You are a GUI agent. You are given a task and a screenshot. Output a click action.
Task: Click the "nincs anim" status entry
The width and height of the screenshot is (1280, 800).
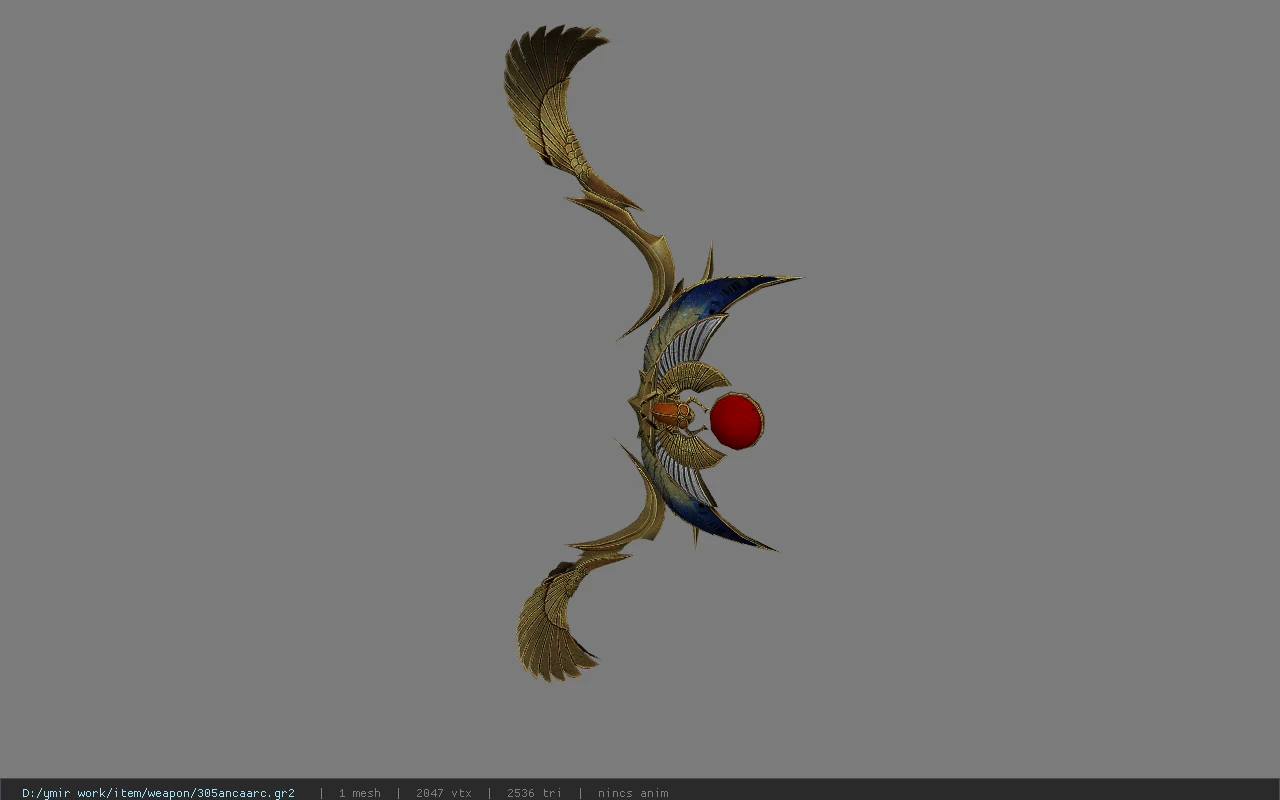[633, 793]
